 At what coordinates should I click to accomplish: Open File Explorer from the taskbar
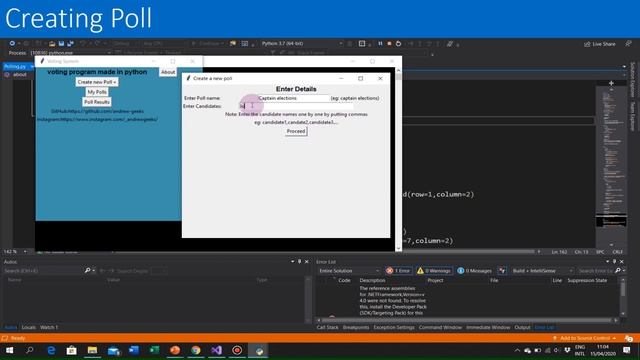tap(92, 350)
